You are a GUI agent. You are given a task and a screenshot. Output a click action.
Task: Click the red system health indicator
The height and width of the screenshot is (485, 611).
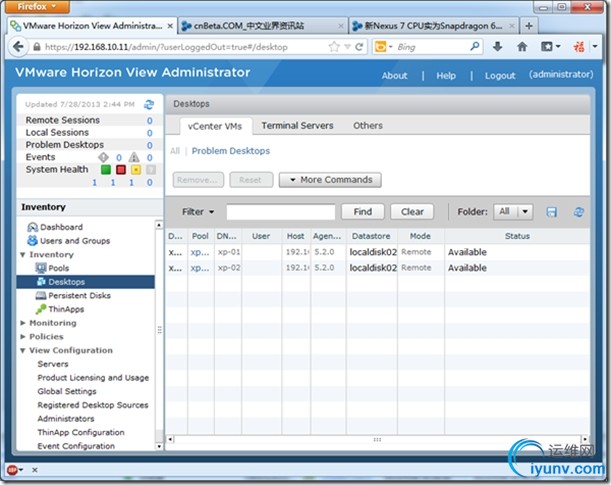121,169
